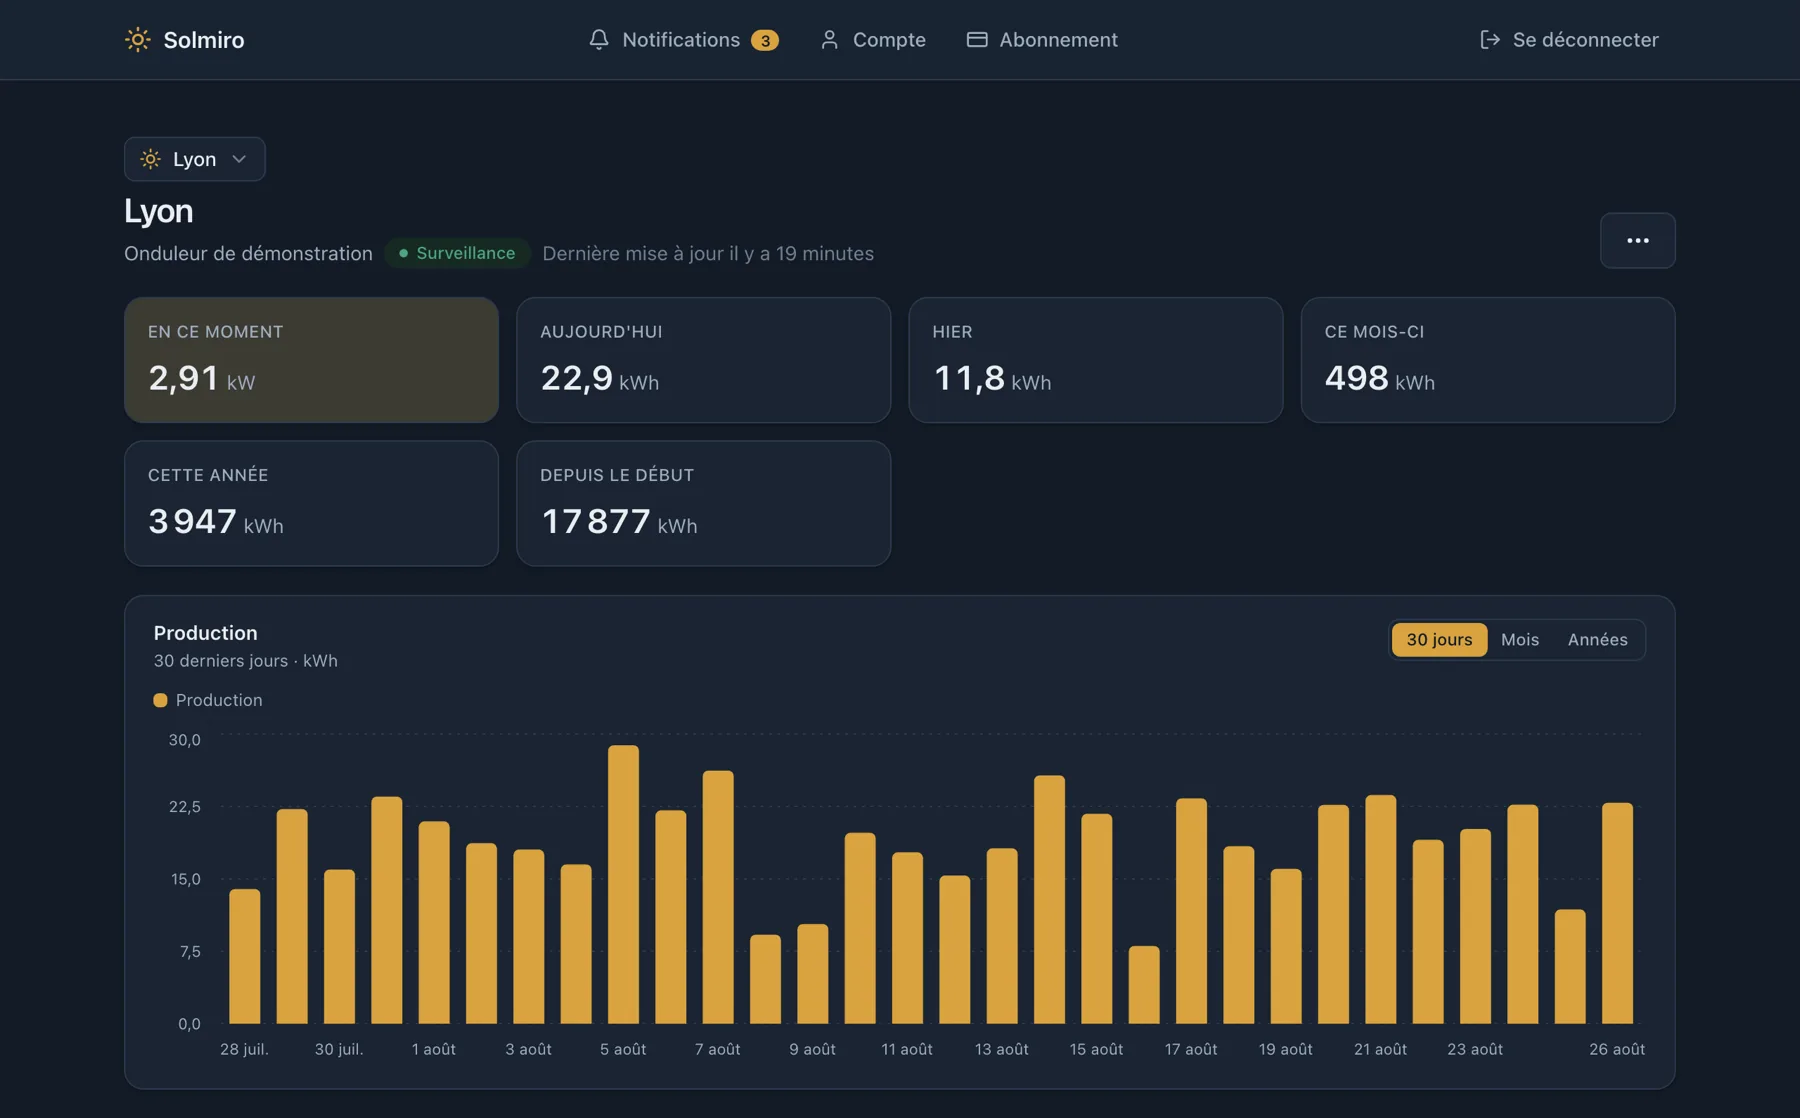Click the Compte person icon
The height and width of the screenshot is (1118, 1800).
point(829,39)
